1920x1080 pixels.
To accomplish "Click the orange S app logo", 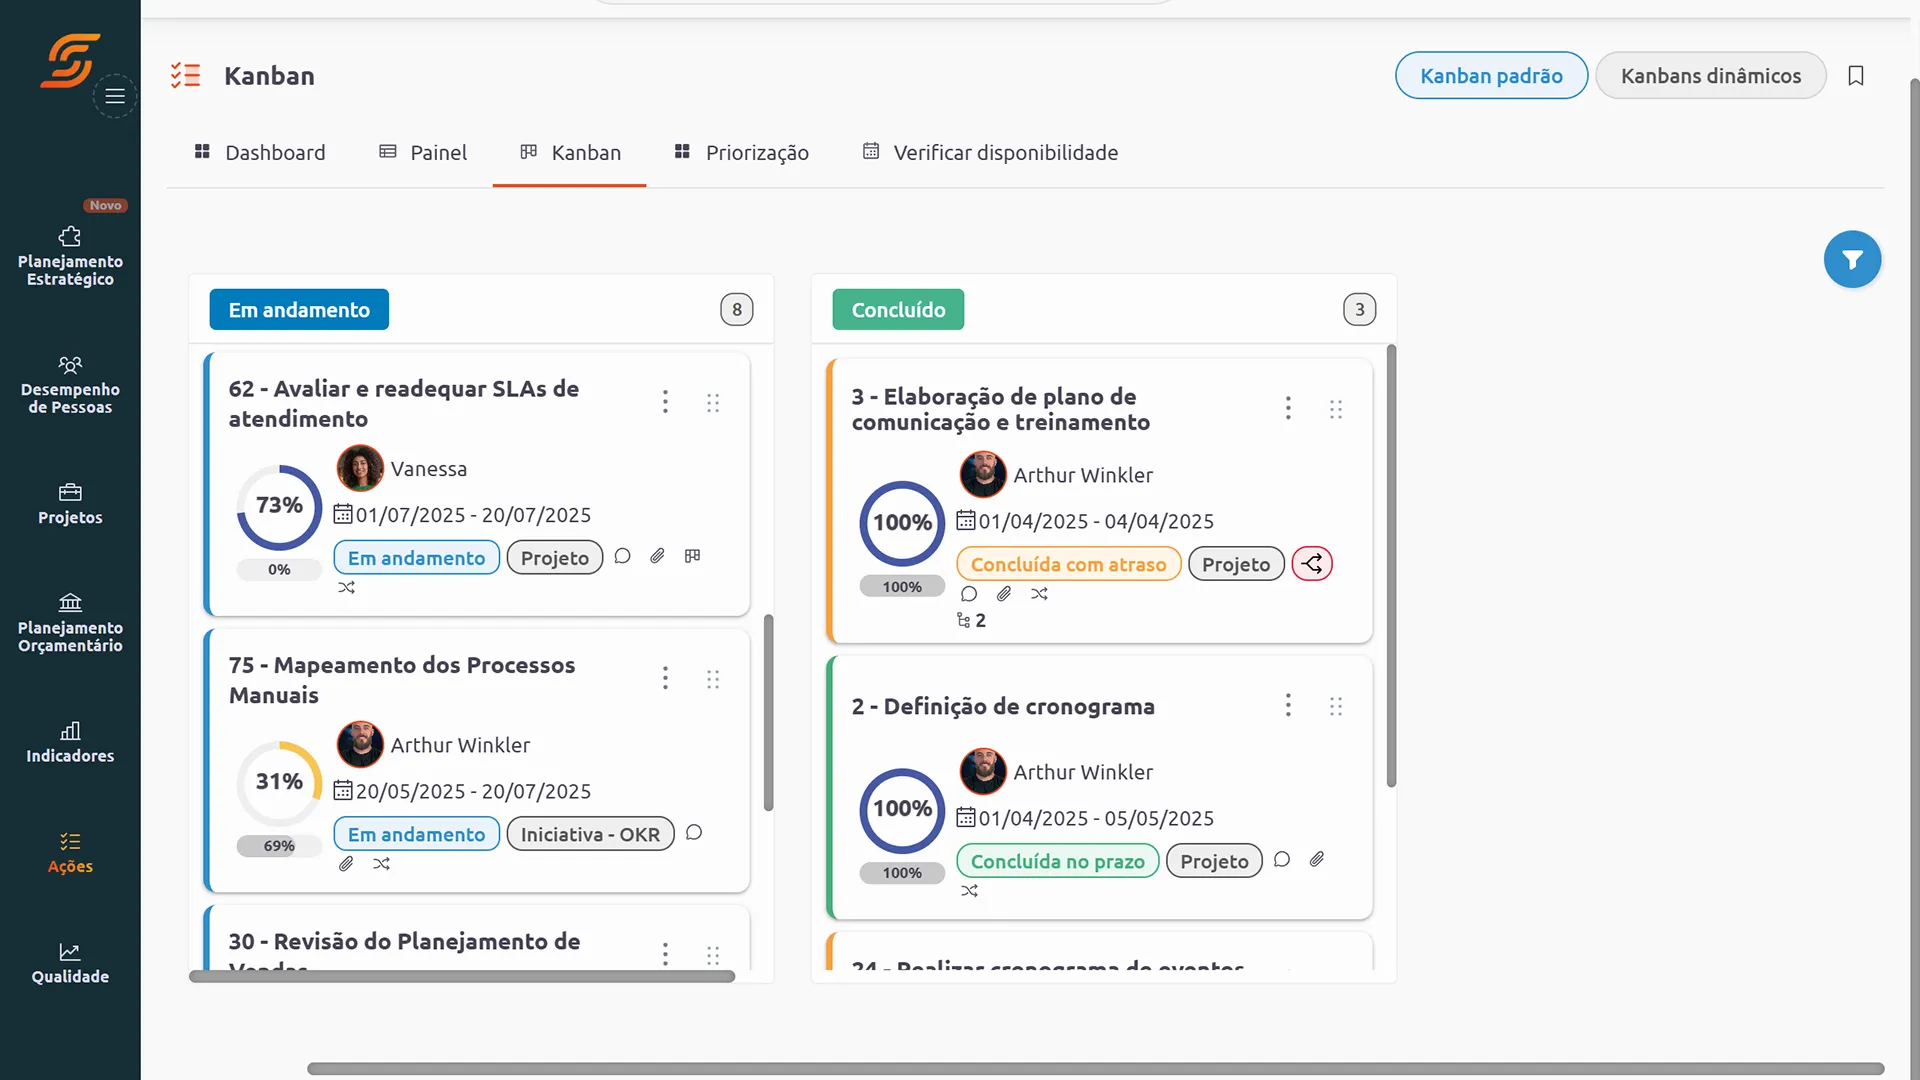I will coord(70,60).
